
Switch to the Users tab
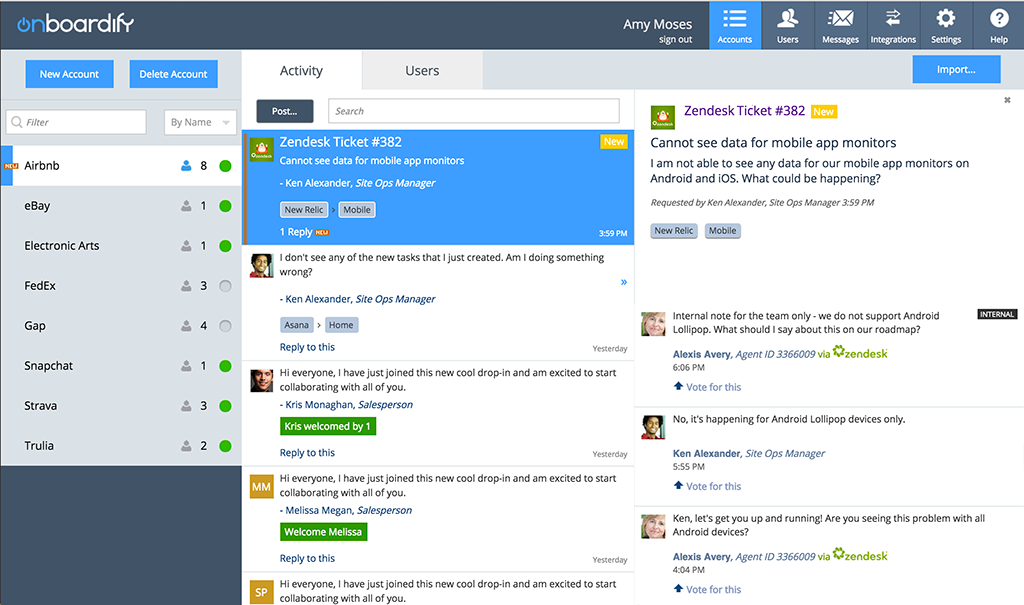pyautogui.click(x=422, y=71)
